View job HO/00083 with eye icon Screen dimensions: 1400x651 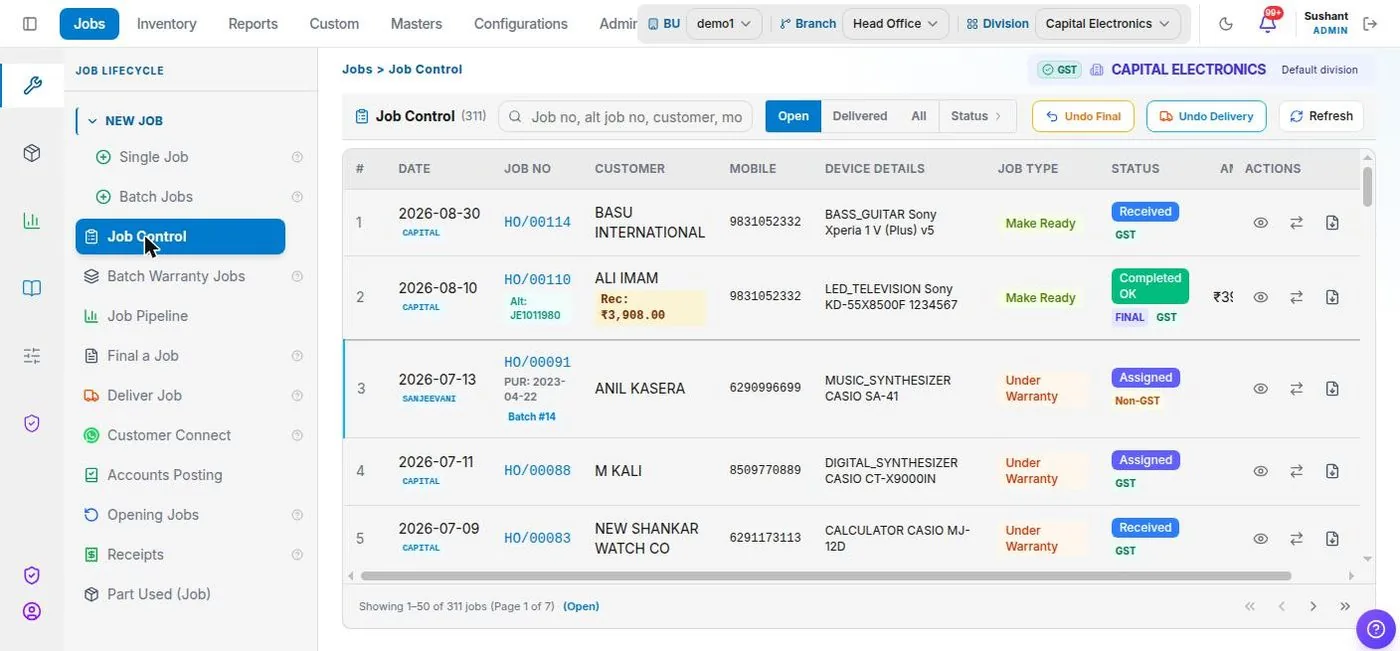coord(1261,538)
